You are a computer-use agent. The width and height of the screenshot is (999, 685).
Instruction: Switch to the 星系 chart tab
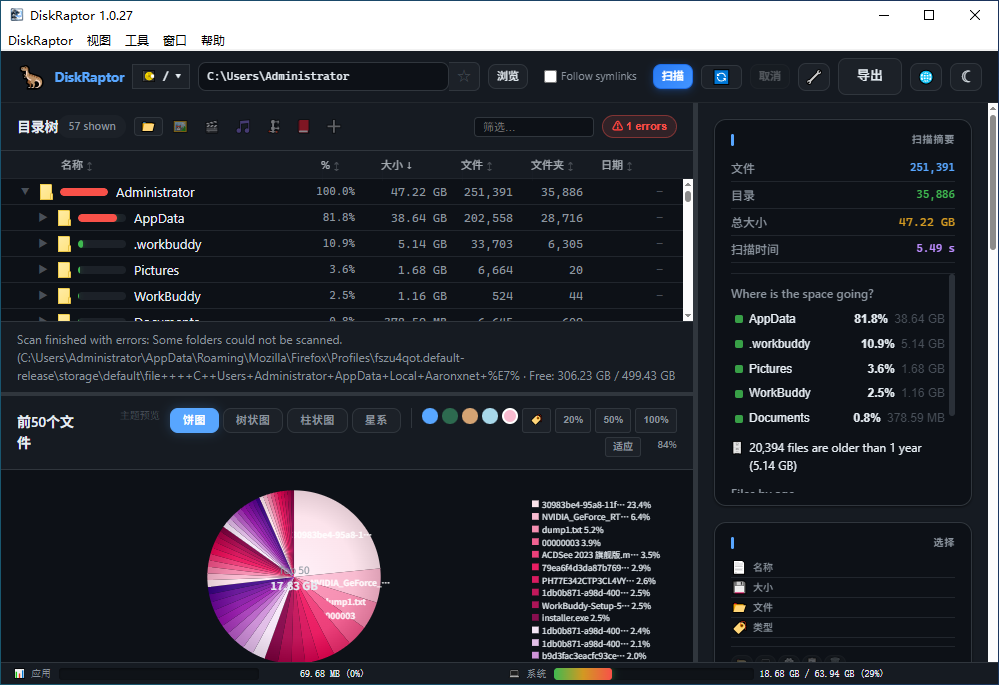(376, 421)
